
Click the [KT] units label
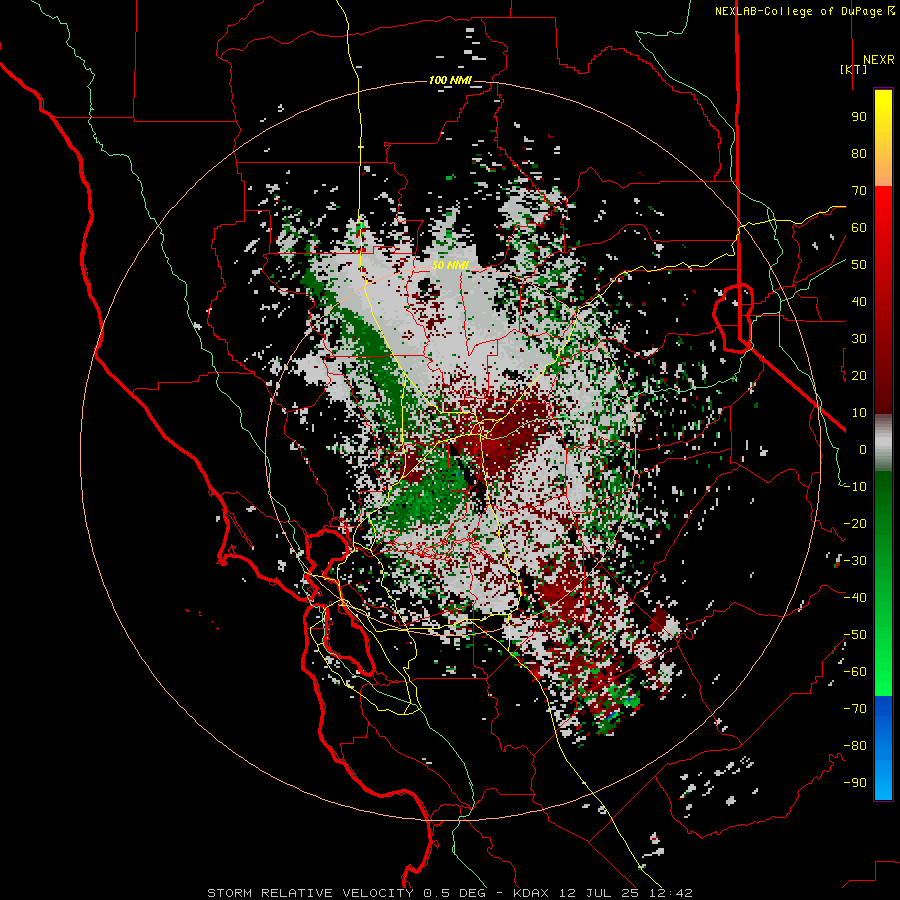click(x=854, y=69)
